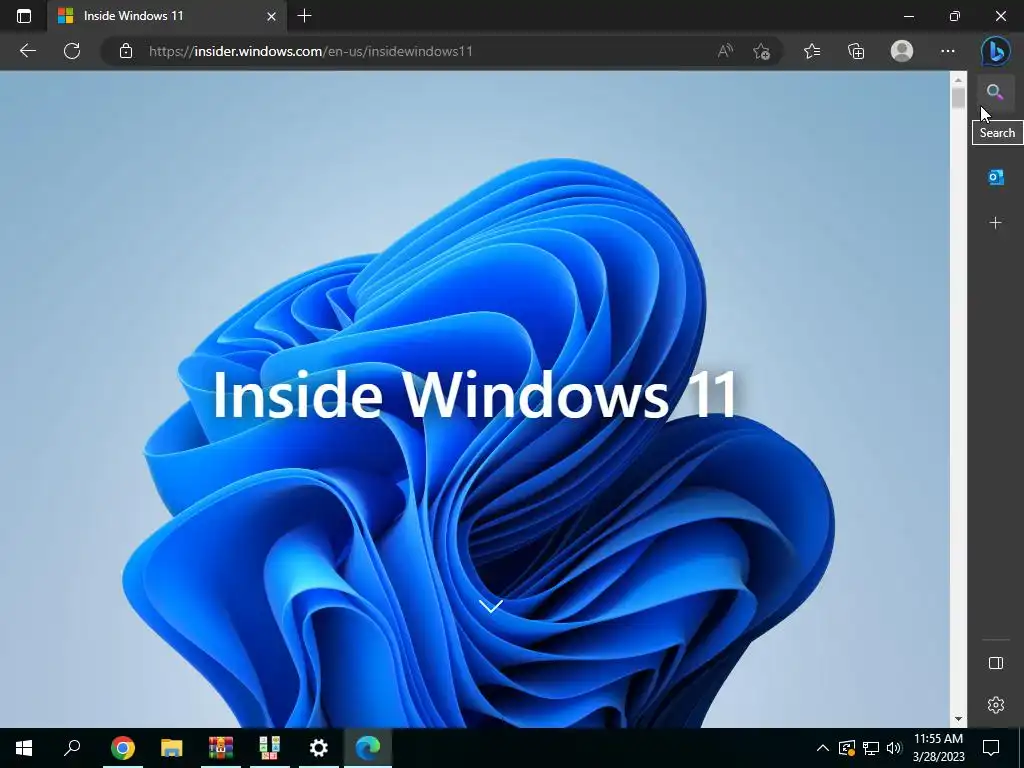
Task: Open the Favorites list
Action: [812, 51]
